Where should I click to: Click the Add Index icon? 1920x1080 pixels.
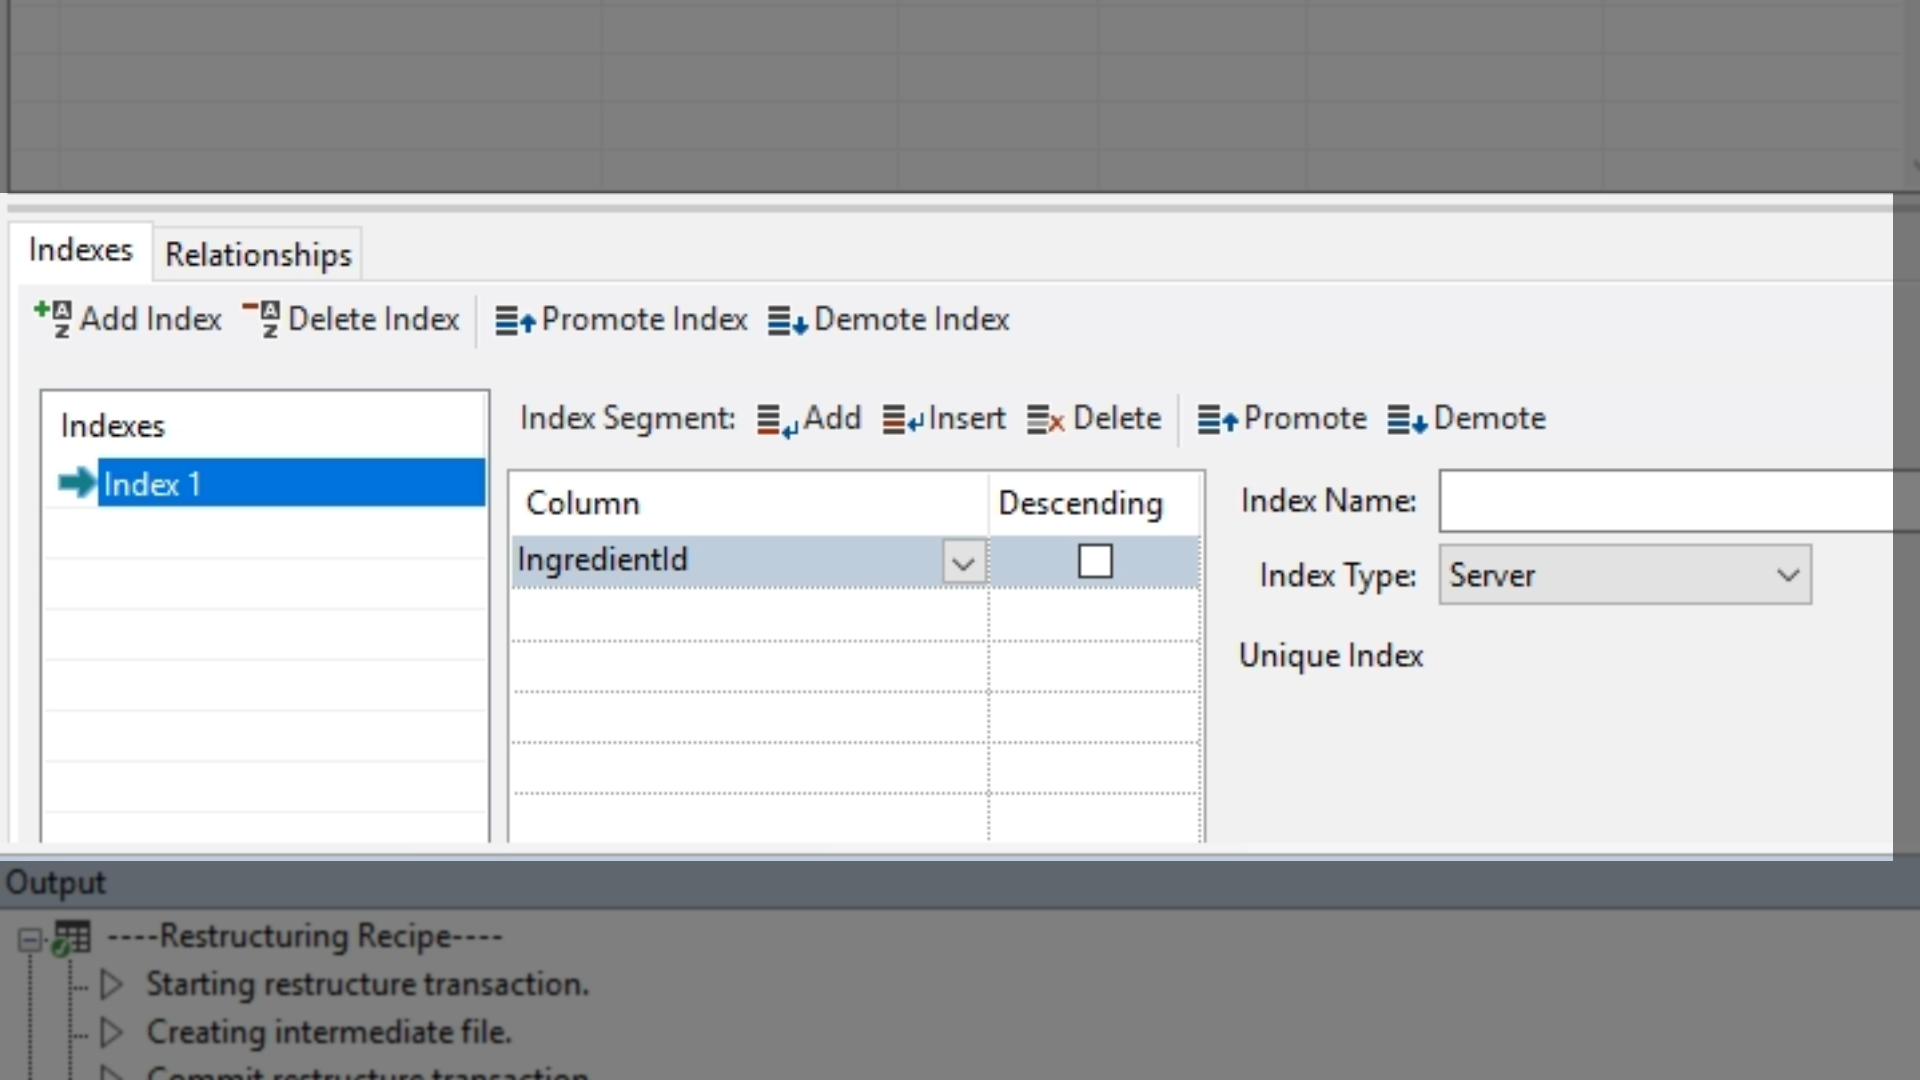pos(53,319)
